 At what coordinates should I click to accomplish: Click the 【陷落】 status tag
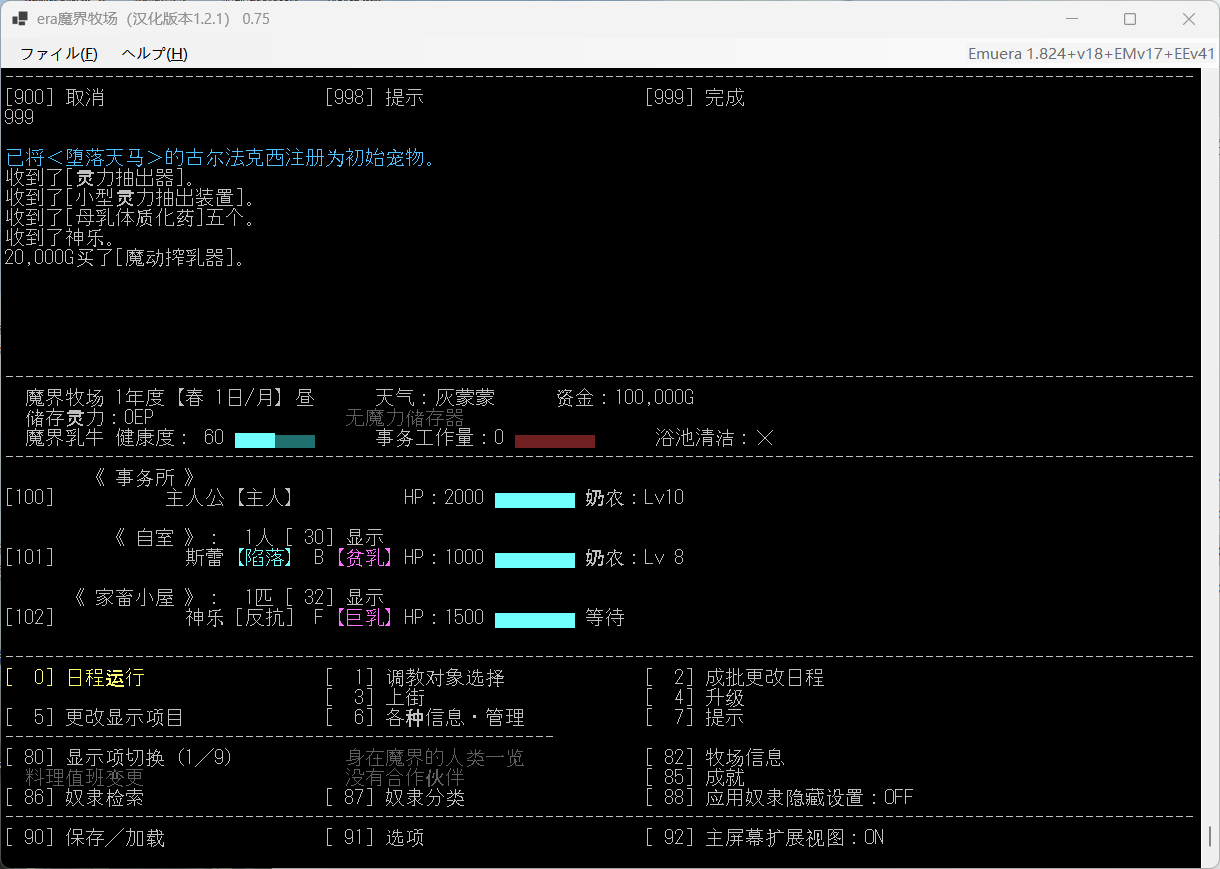264,558
